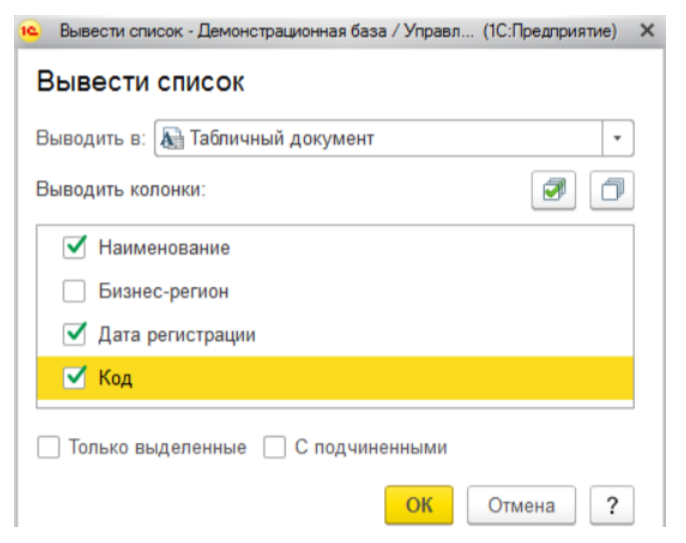Confirm with the yellow OK button
The image size is (686, 543).
click(x=419, y=505)
